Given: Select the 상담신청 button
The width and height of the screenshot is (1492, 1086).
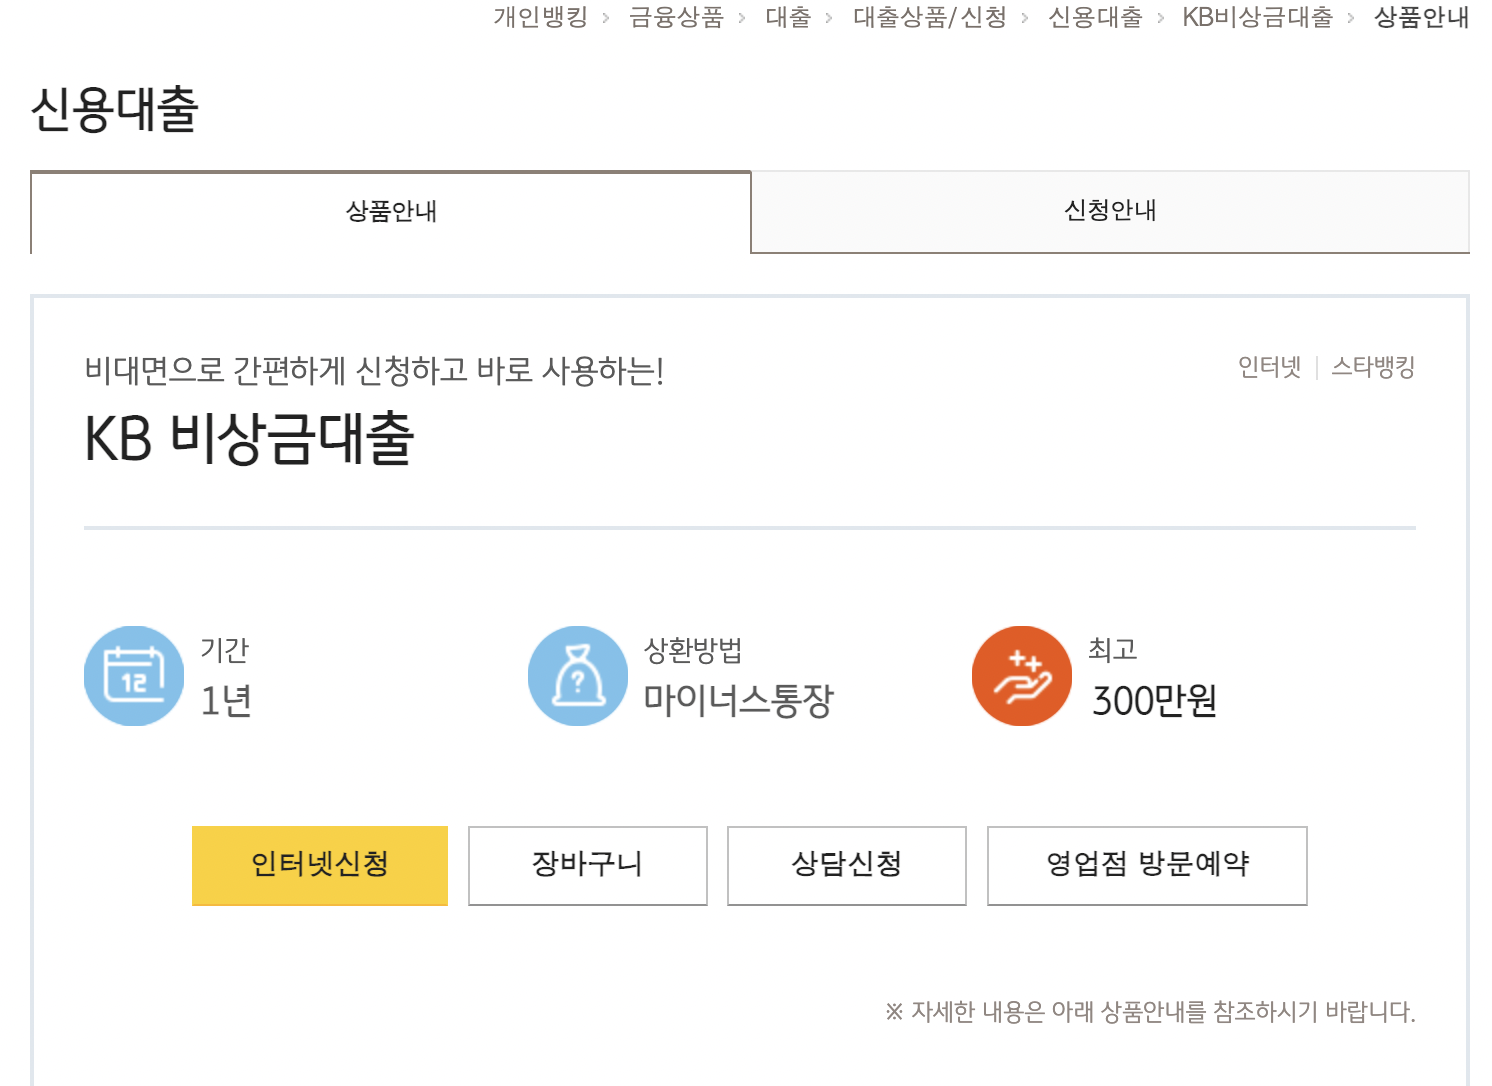Looking at the screenshot, I should point(847,865).
